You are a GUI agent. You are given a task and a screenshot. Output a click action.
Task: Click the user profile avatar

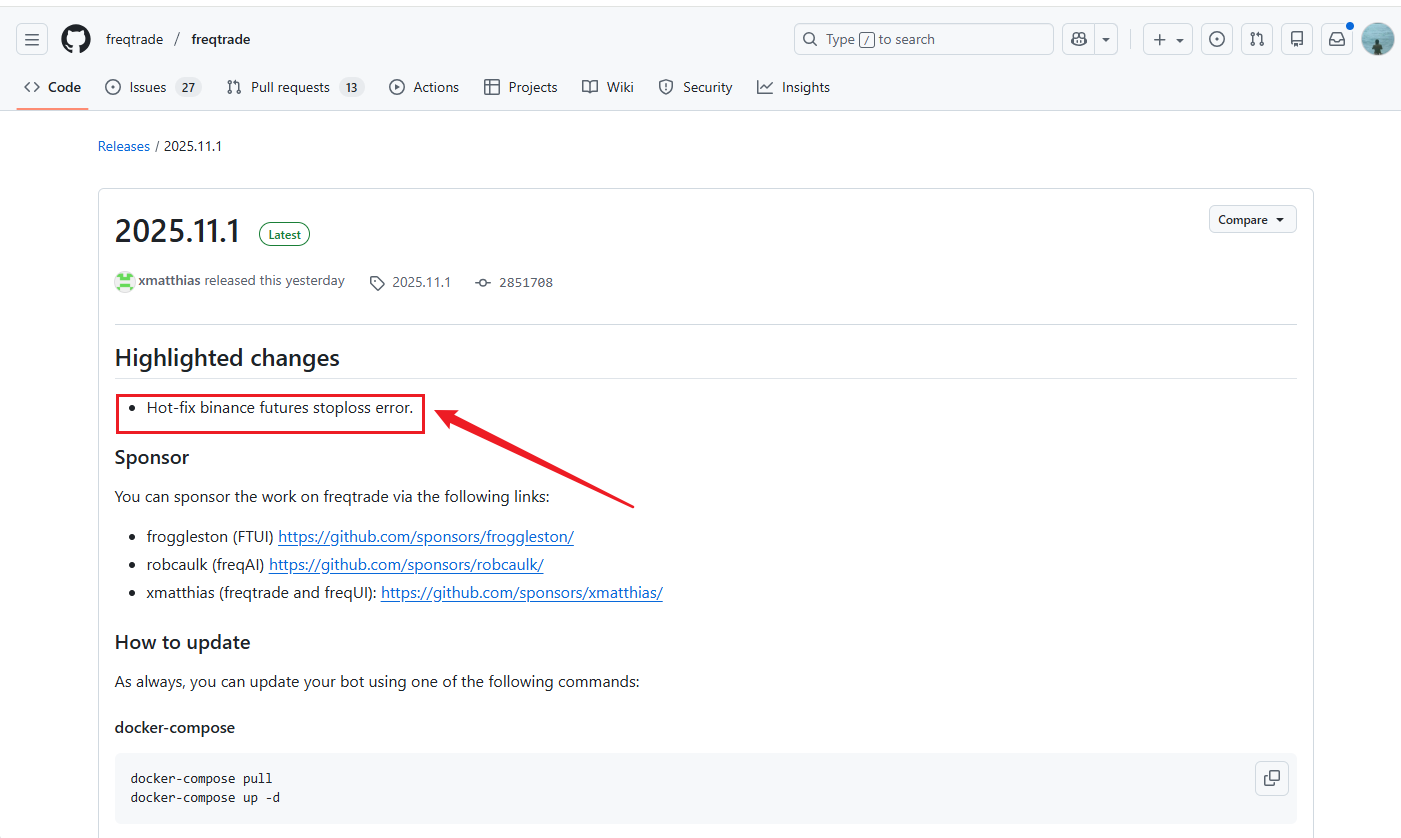pyautogui.click(x=1377, y=40)
